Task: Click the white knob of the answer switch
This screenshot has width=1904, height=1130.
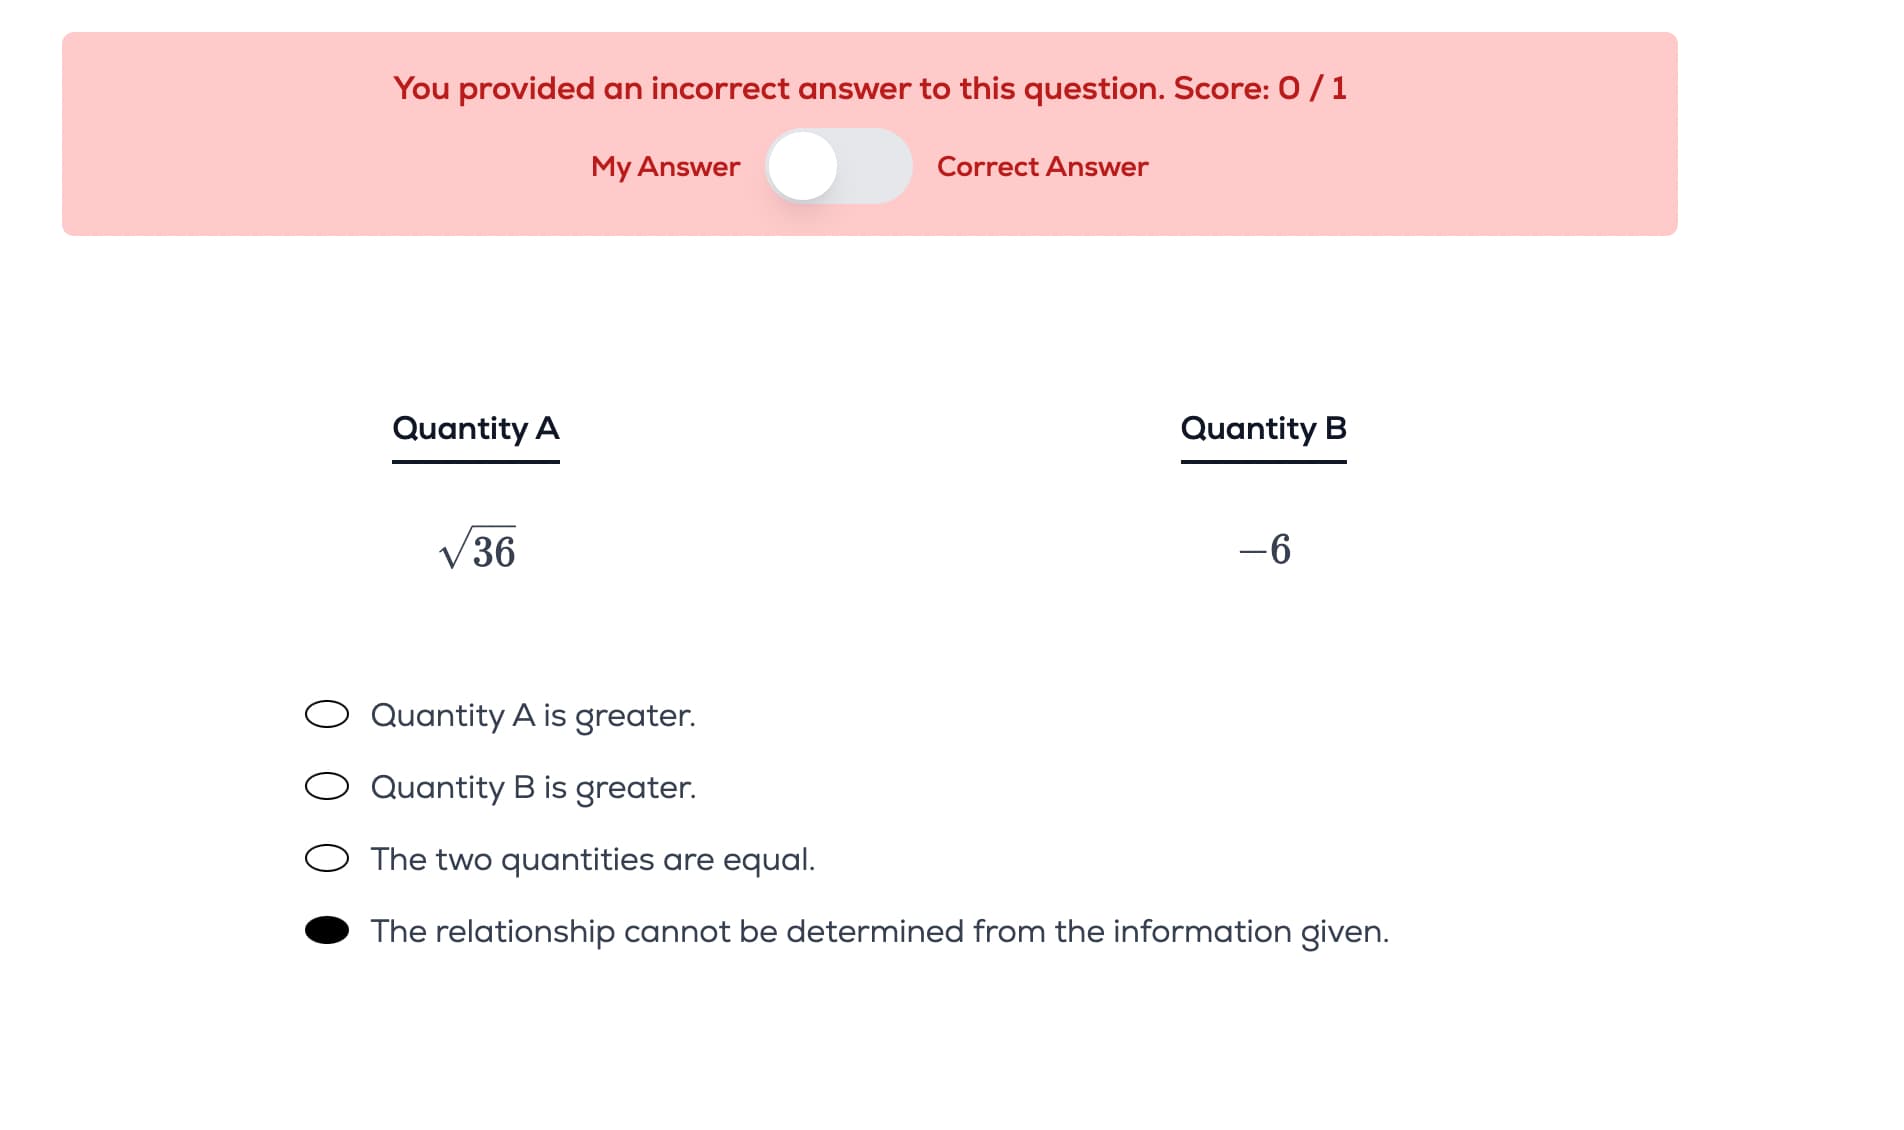Action: pyautogui.click(x=803, y=166)
